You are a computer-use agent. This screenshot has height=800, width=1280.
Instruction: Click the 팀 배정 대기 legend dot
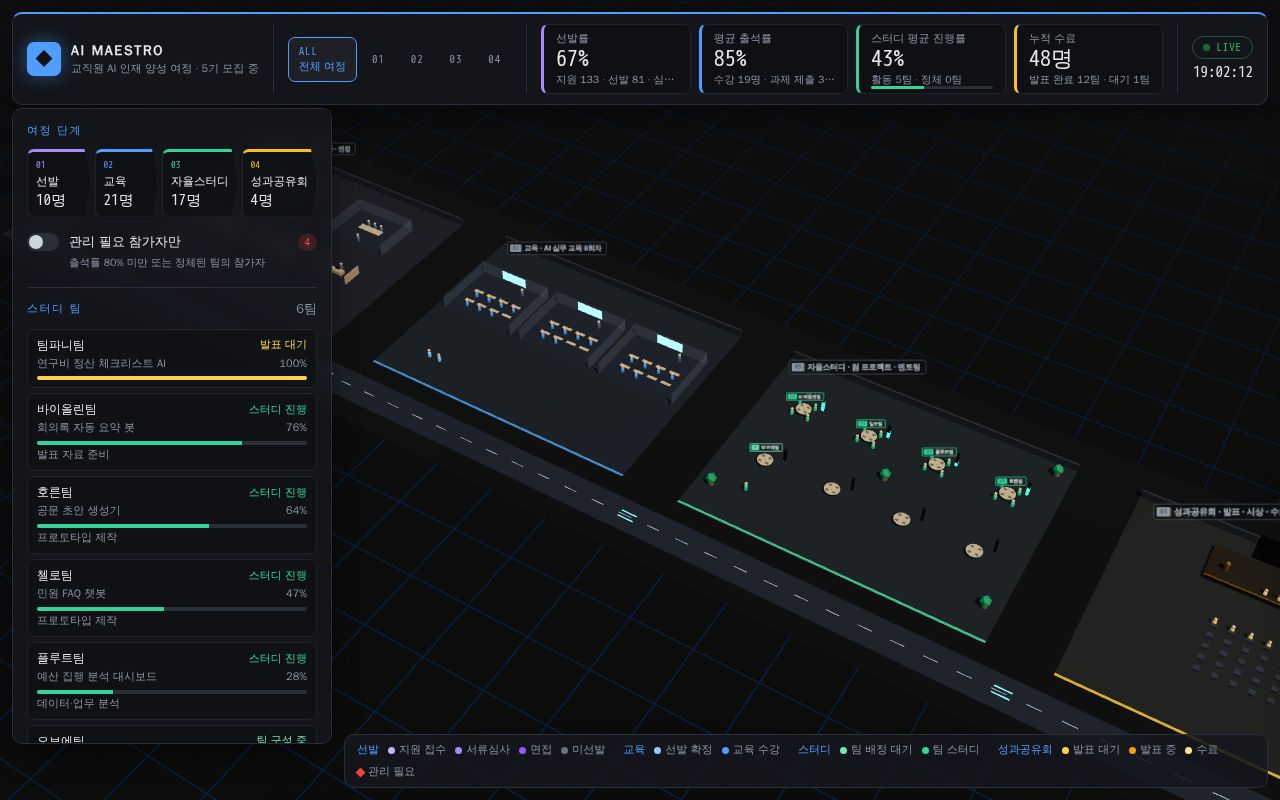pos(844,750)
